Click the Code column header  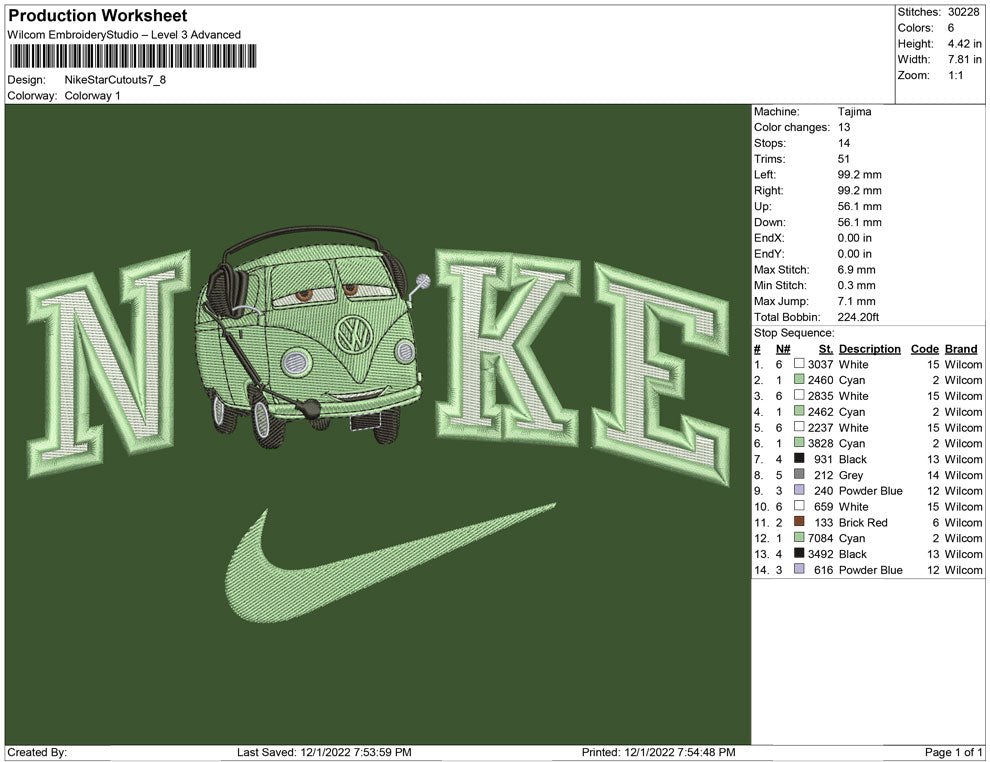[924, 349]
